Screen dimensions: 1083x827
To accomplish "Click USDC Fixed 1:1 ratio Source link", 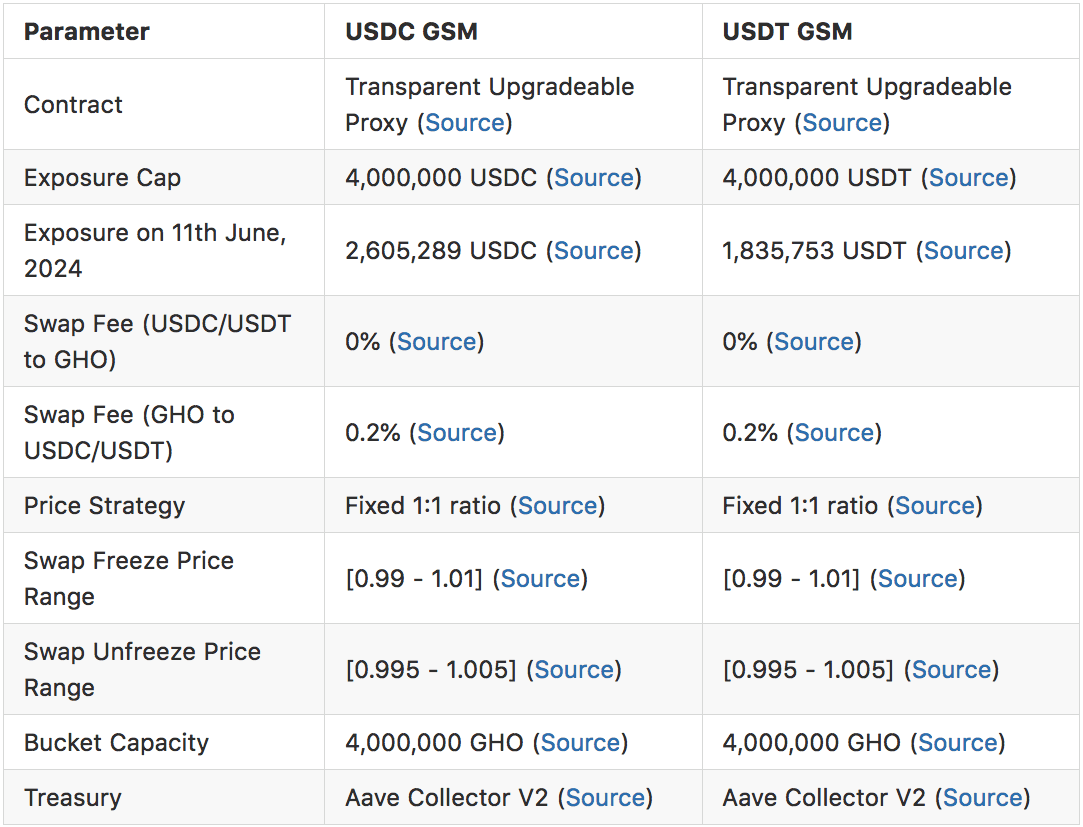I will click(x=558, y=505).
